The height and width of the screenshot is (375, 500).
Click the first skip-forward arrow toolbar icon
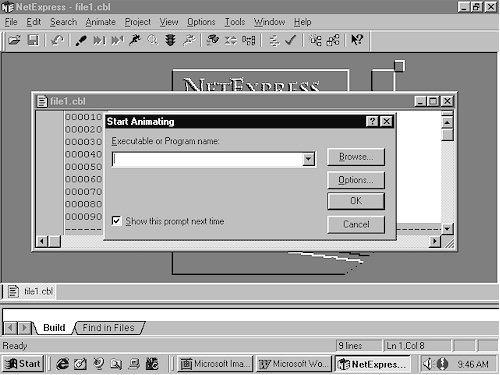[x=99, y=40]
